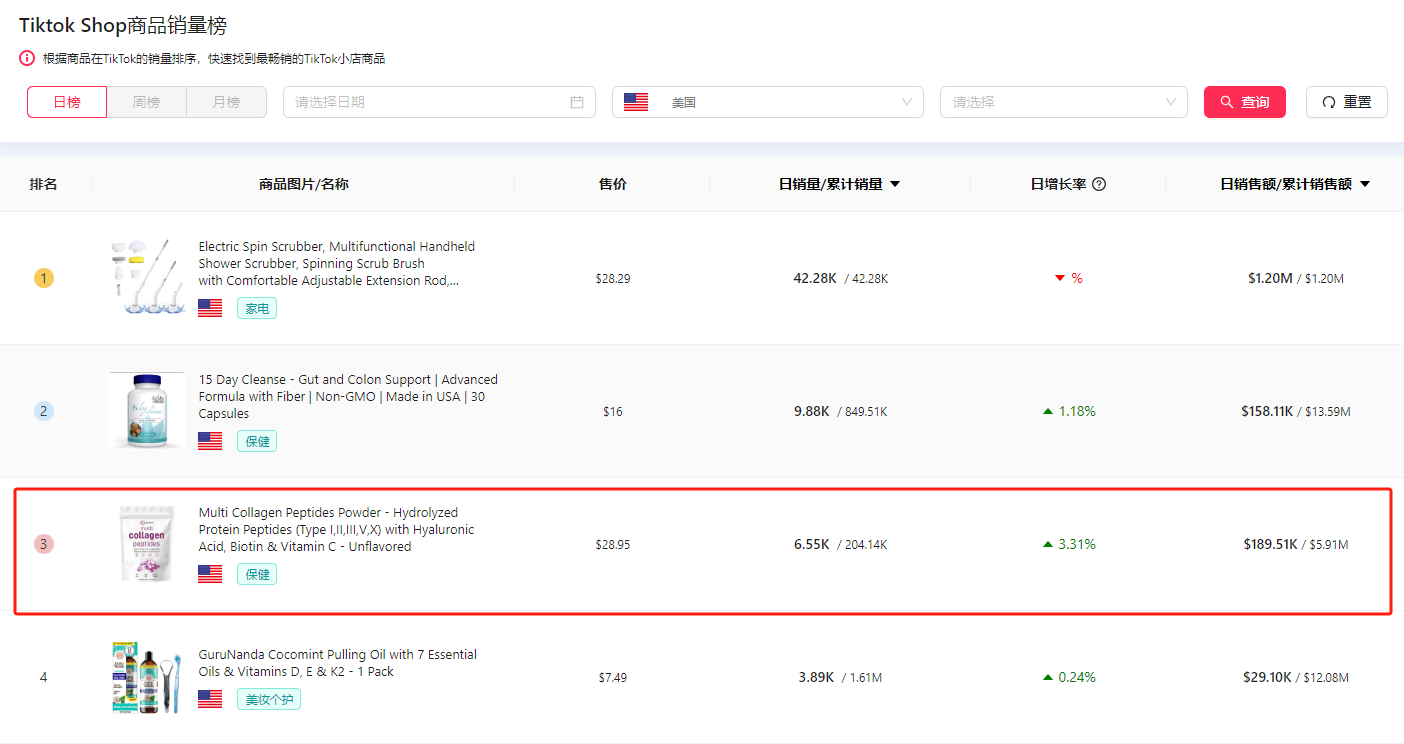Select the 日榜 daily ranking tab
Screen dimensions: 1404x744
click(67, 102)
